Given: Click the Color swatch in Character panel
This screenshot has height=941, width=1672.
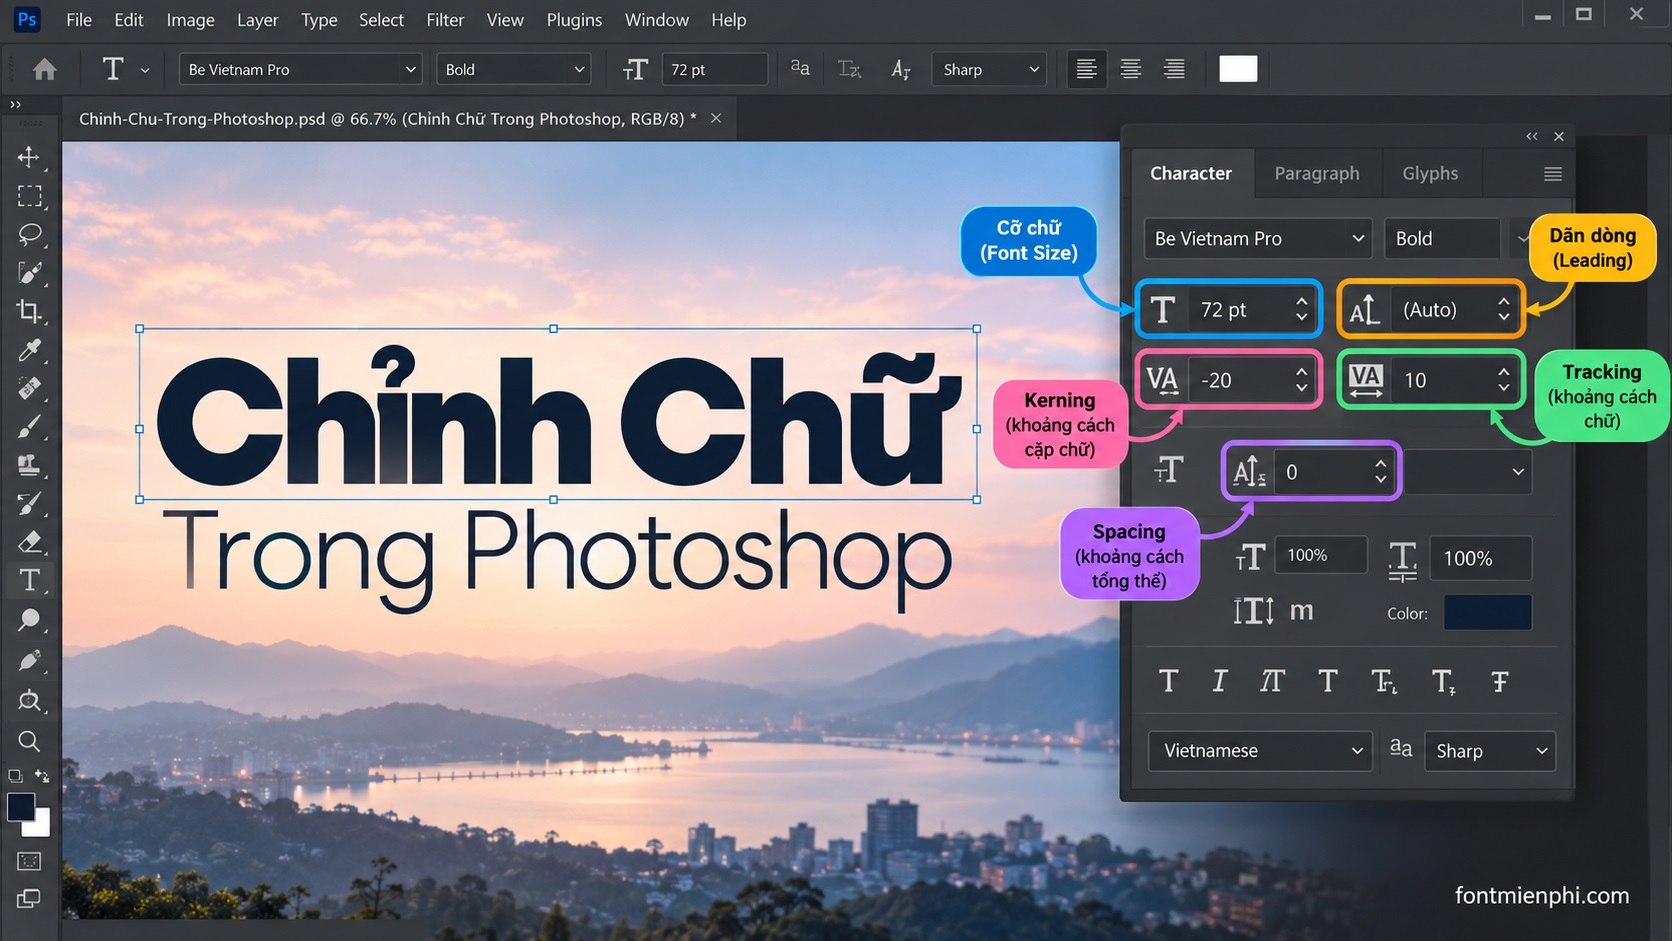Looking at the screenshot, I should pyautogui.click(x=1488, y=613).
